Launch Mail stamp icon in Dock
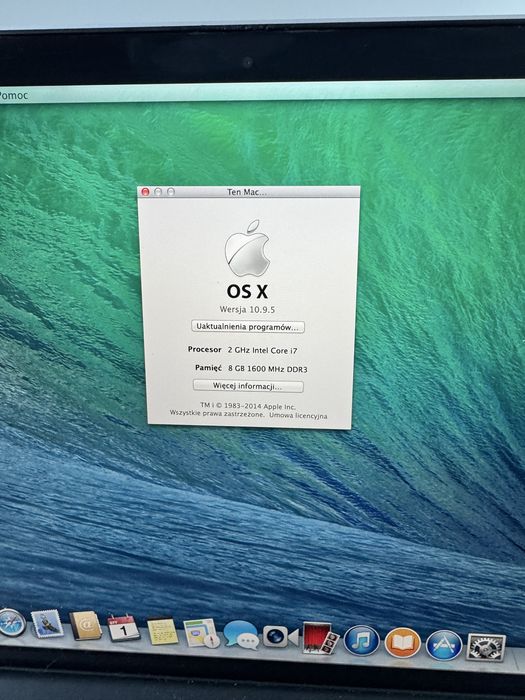The image size is (525, 700). tap(47, 624)
